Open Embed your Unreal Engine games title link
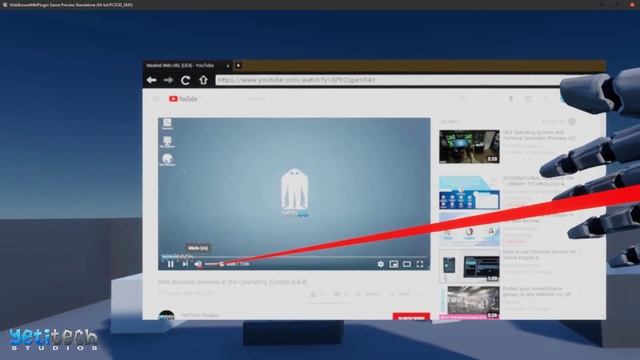 [537, 291]
